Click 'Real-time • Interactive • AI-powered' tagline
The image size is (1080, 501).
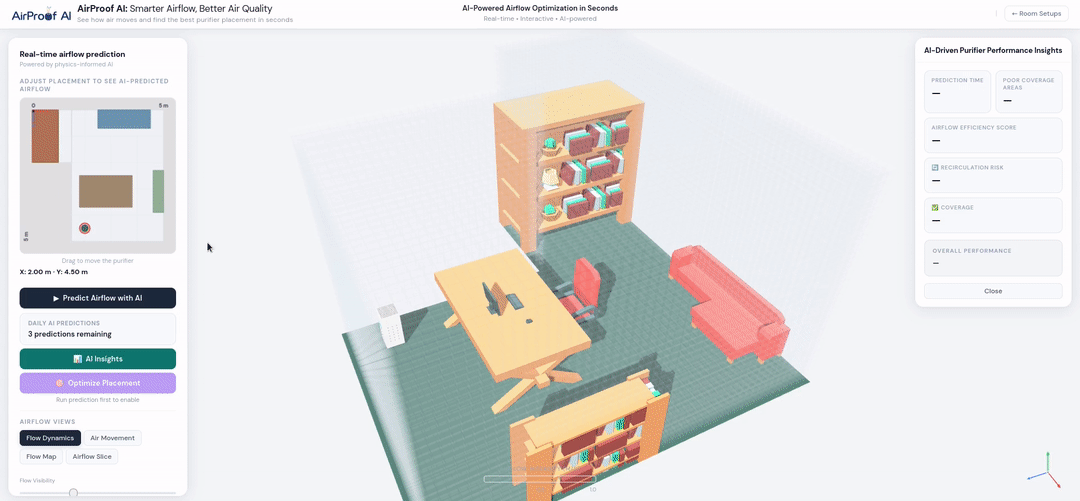(540, 19)
